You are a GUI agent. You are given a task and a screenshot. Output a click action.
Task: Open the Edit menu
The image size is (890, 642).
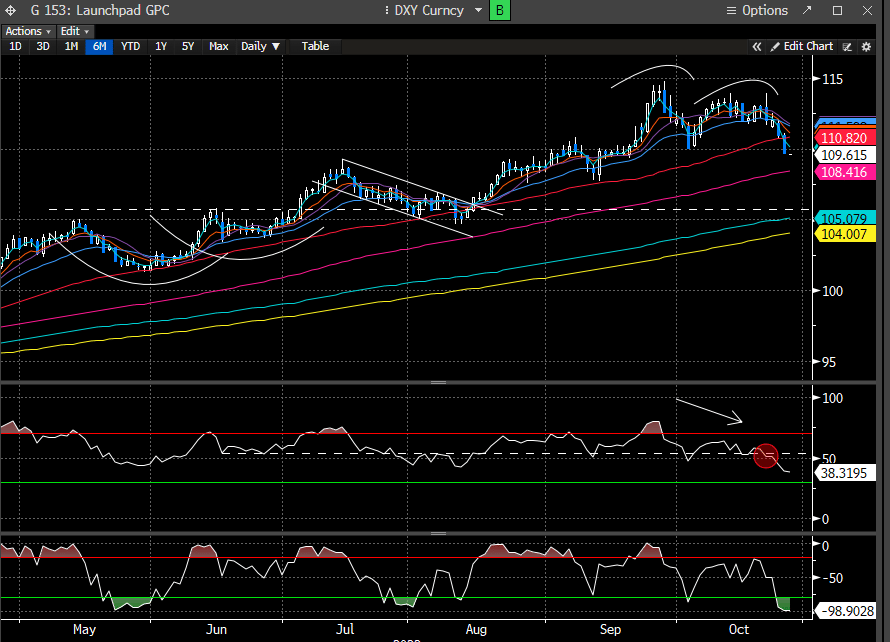click(75, 31)
